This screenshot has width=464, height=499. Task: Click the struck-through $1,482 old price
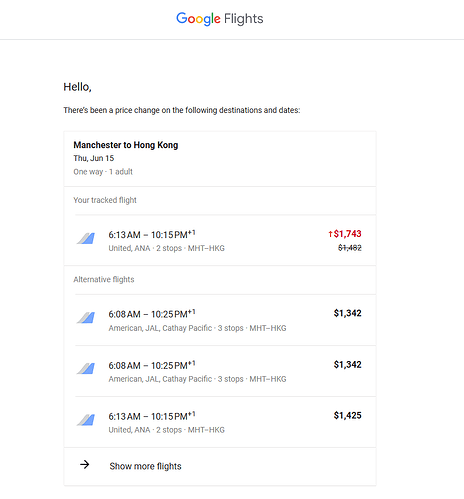[350, 248]
